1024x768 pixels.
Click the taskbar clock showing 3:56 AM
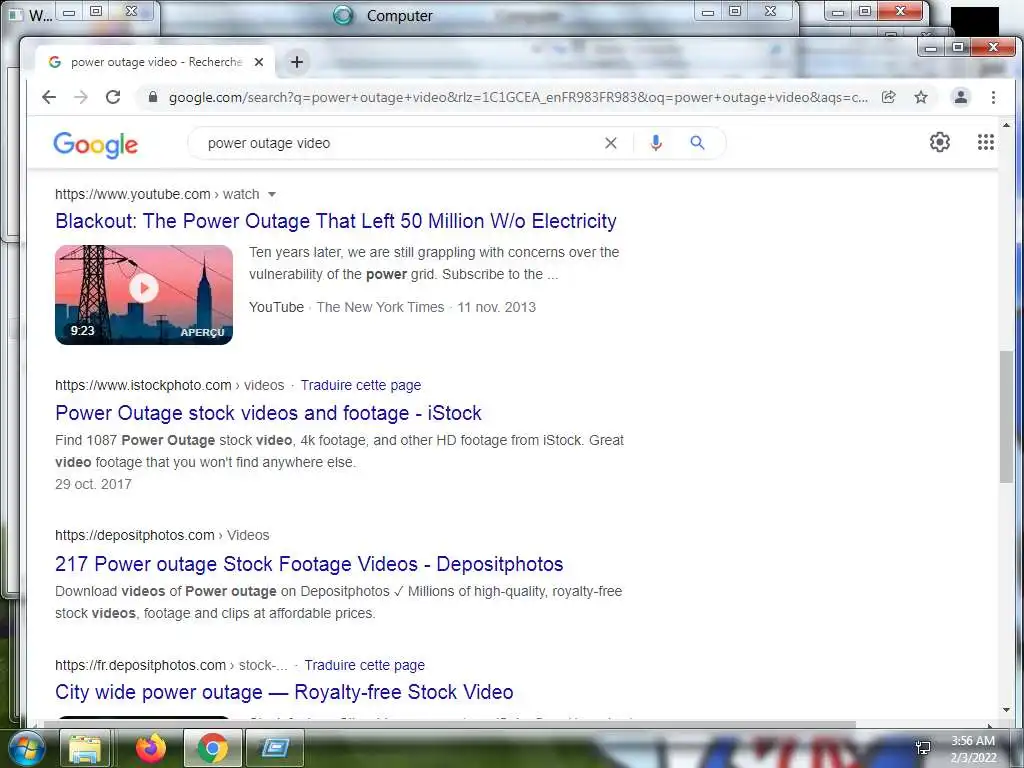point(972,749)
